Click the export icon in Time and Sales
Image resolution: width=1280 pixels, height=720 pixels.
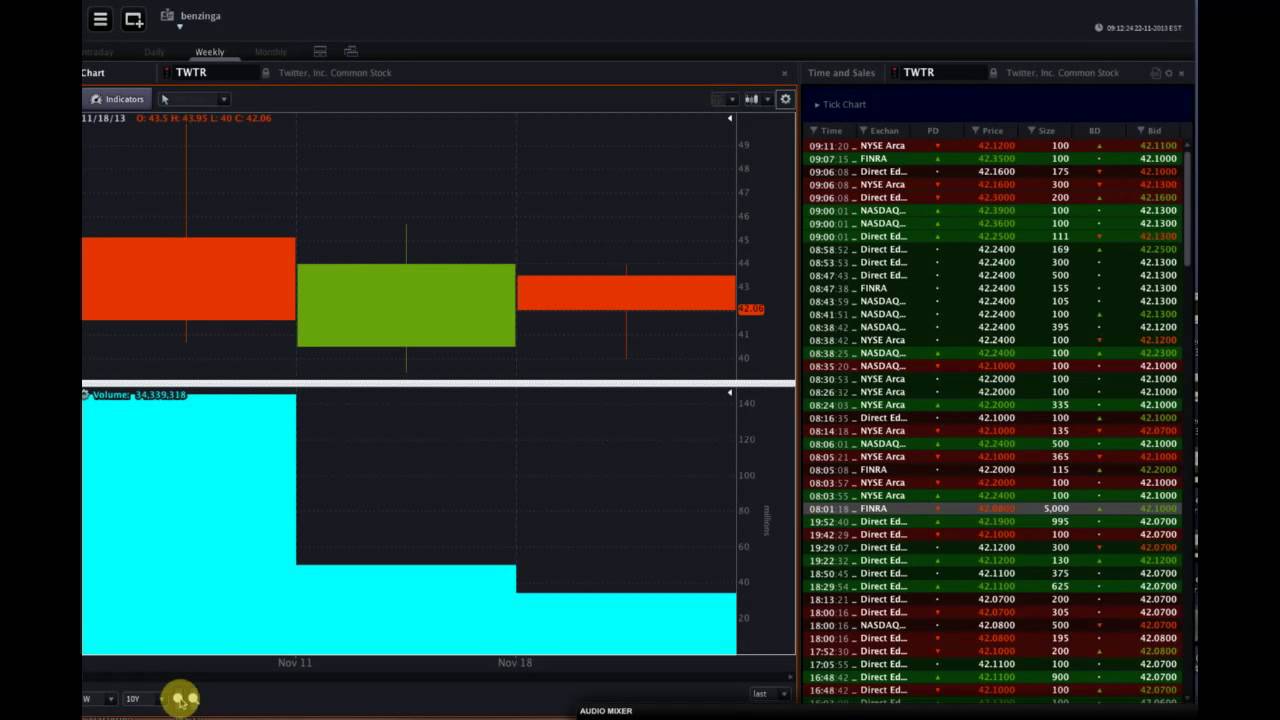click(x=1156, y=73)
